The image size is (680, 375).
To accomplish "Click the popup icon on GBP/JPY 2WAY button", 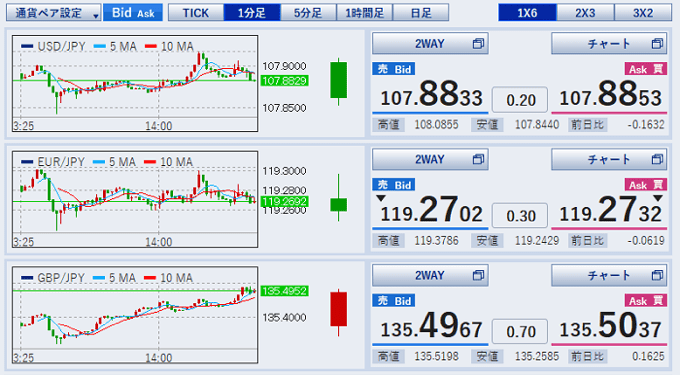I will point(478,275).
